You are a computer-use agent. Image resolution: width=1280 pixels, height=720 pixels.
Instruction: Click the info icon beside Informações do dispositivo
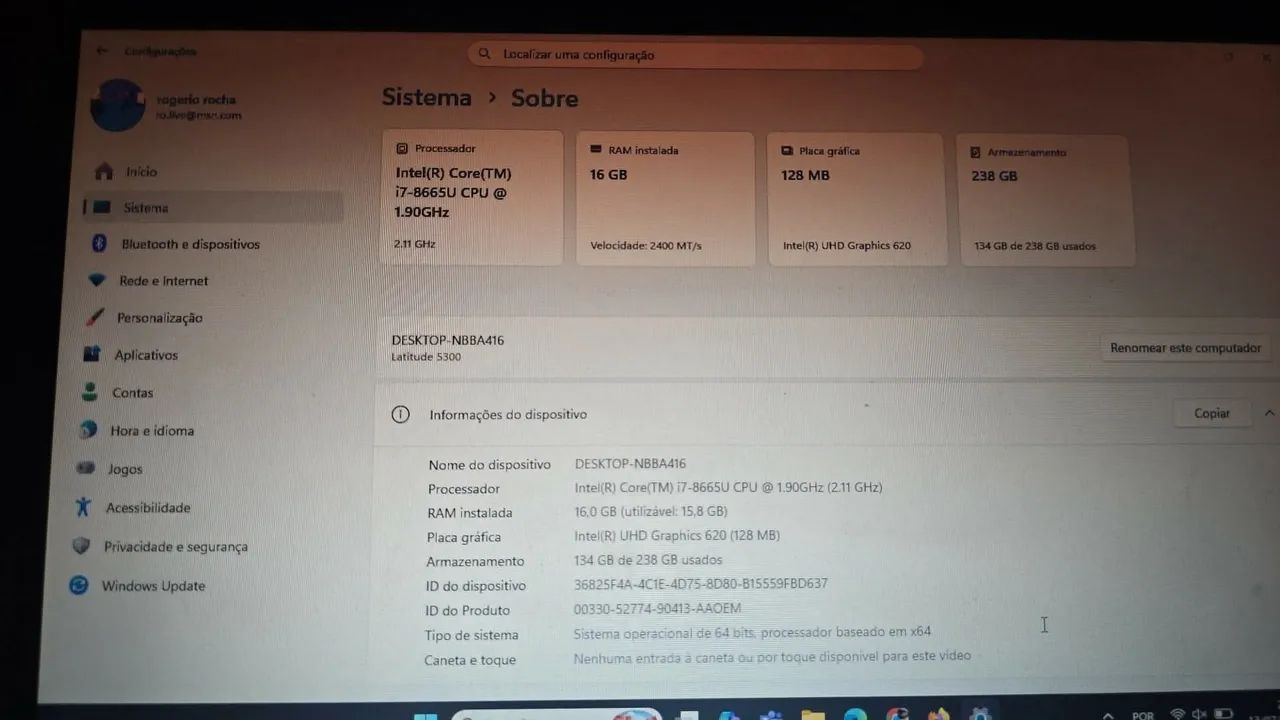pyautogui.click(x=400, y=414)
